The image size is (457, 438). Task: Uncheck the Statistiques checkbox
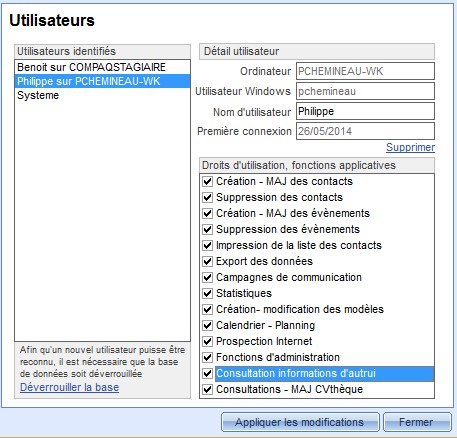[207, 293]
